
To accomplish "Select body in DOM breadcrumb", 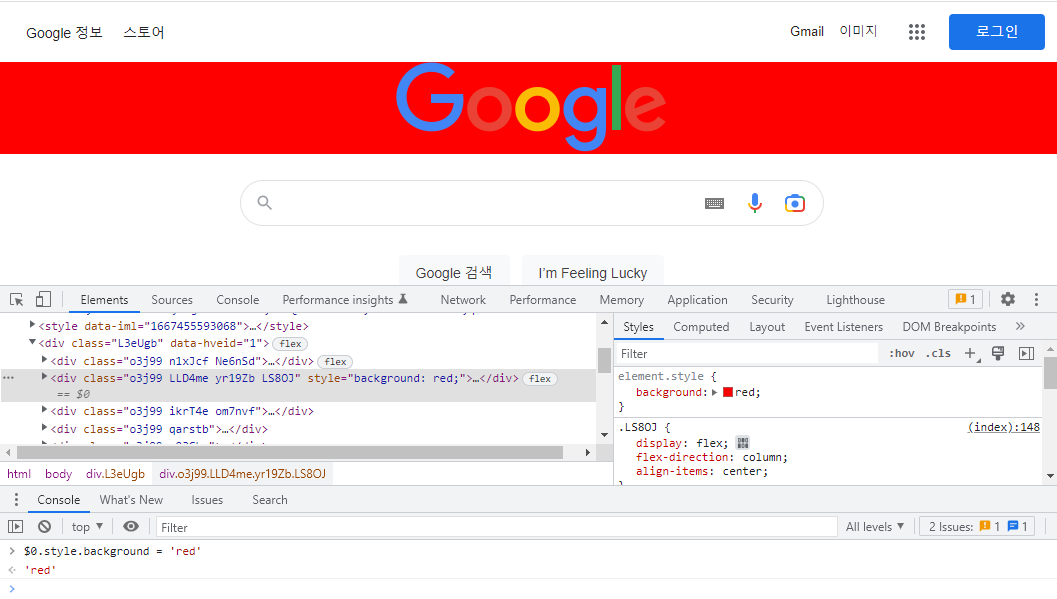I will click(59, 474).
